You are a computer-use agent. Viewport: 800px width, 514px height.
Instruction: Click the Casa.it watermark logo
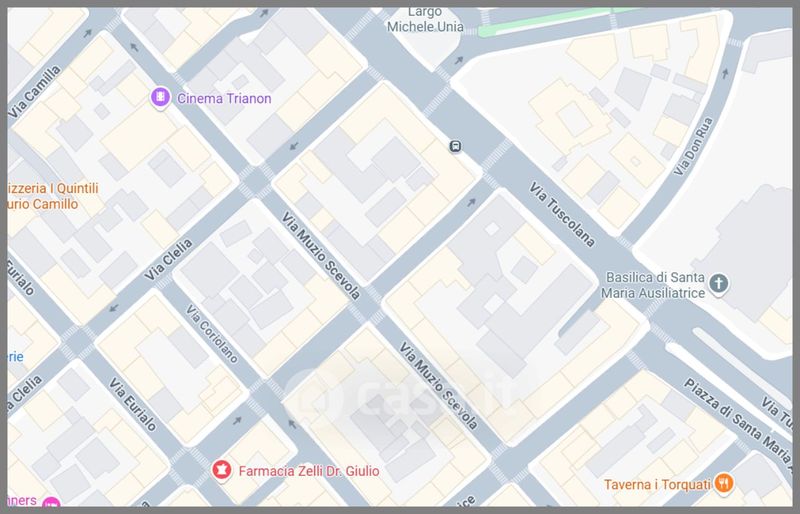[x=403, y=398]
